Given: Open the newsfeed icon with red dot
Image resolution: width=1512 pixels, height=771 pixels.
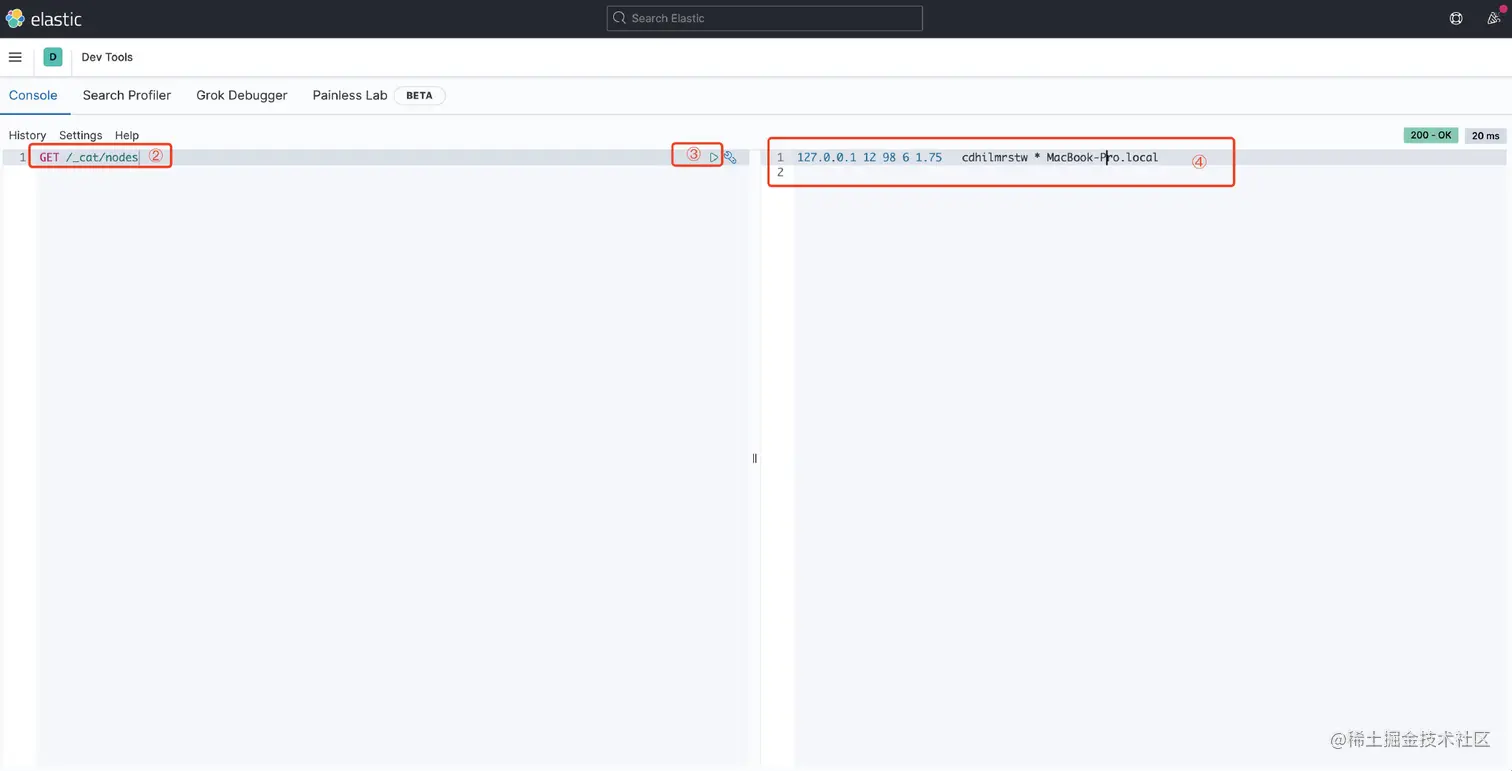Looking at the screenshot, I should coord(1494,18).
